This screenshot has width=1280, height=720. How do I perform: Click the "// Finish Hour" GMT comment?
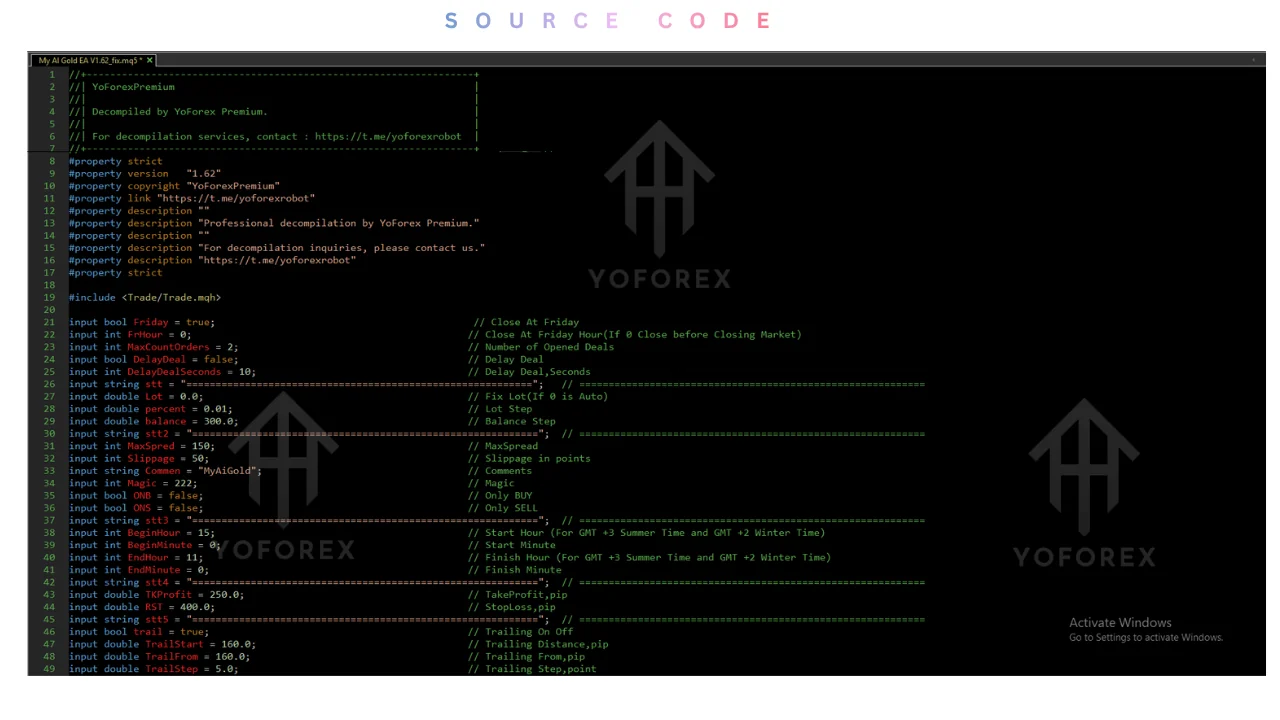point(649,557)
